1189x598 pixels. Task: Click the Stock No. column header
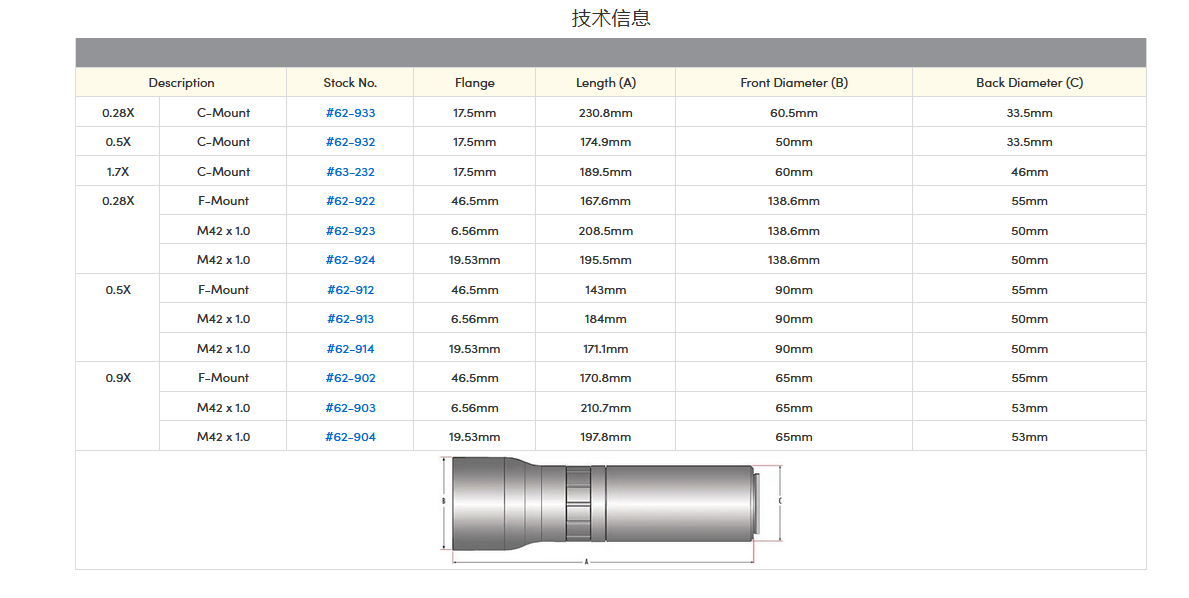pyautogui.click(x=350, y=83)
